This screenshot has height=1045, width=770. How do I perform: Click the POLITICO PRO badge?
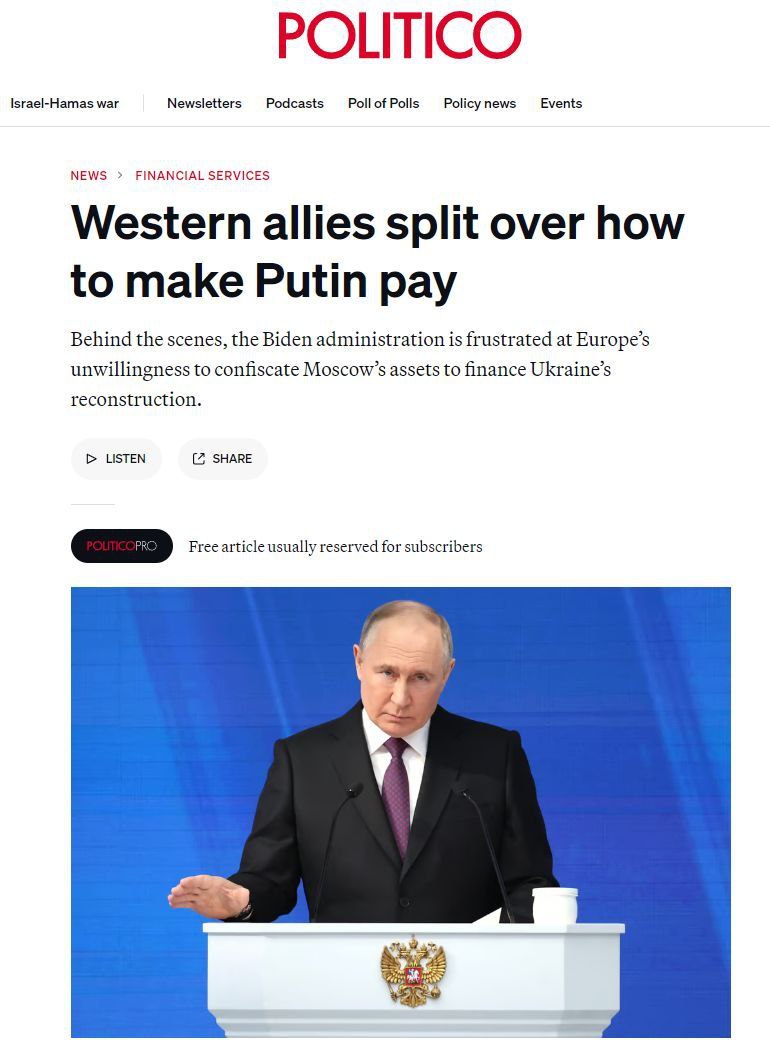click(x=121, y=546)
